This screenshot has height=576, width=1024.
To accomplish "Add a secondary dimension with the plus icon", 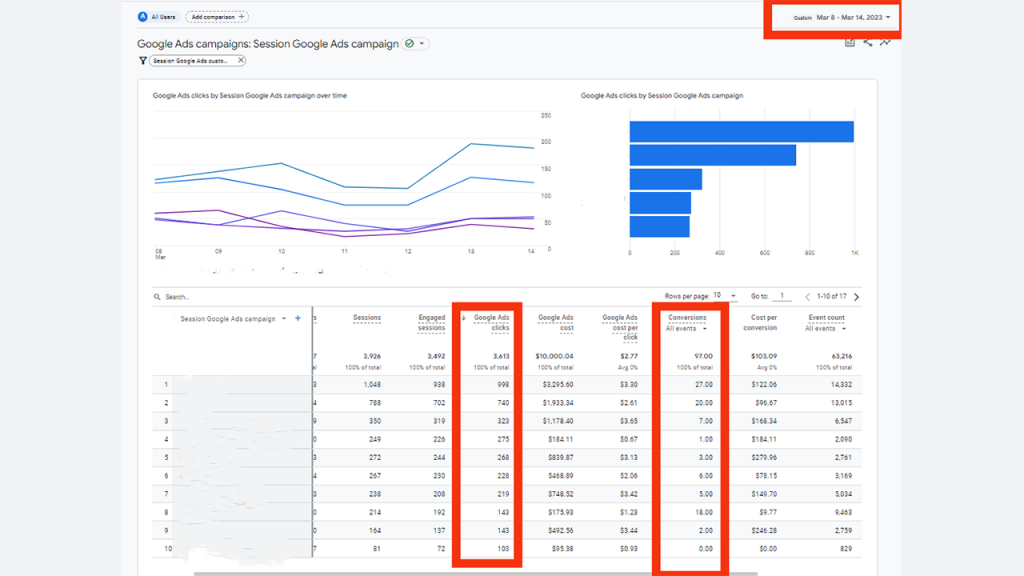I will pos(298,319).
